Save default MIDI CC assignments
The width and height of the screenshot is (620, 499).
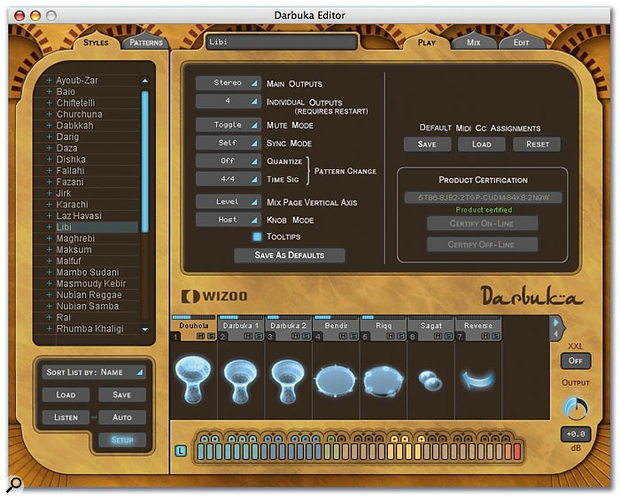(x=427, y=144)
